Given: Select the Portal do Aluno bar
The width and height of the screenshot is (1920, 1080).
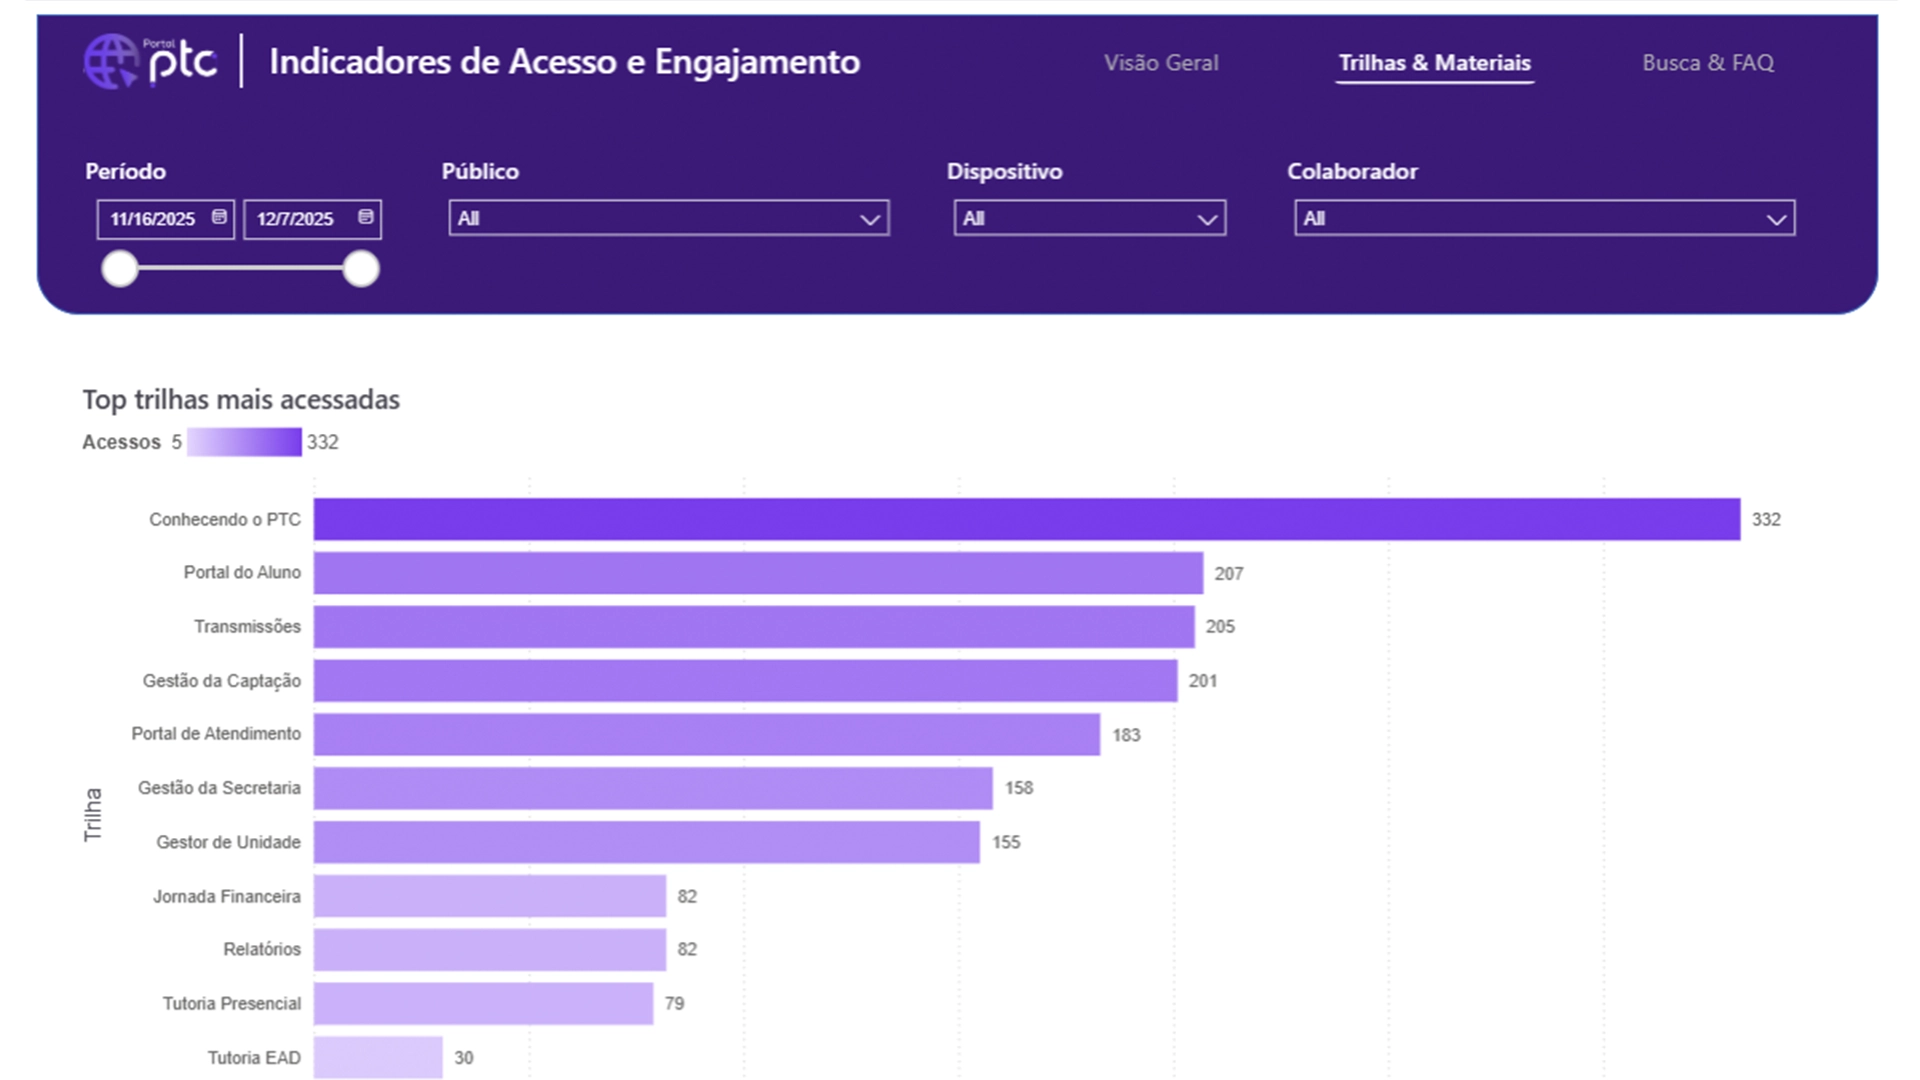Looking at the screenshot, I should [x=758, y=573].
